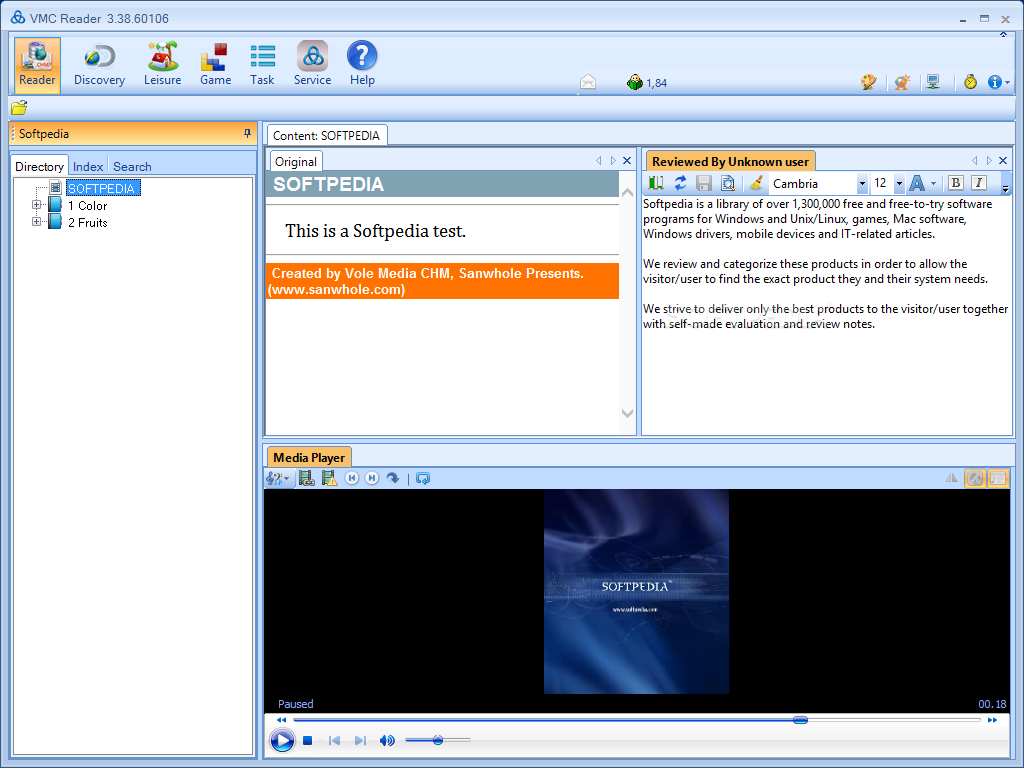This screenshot has height=768, width=1024.
Task: Click the print preview magnifier icon
Action: pos(727,184)
